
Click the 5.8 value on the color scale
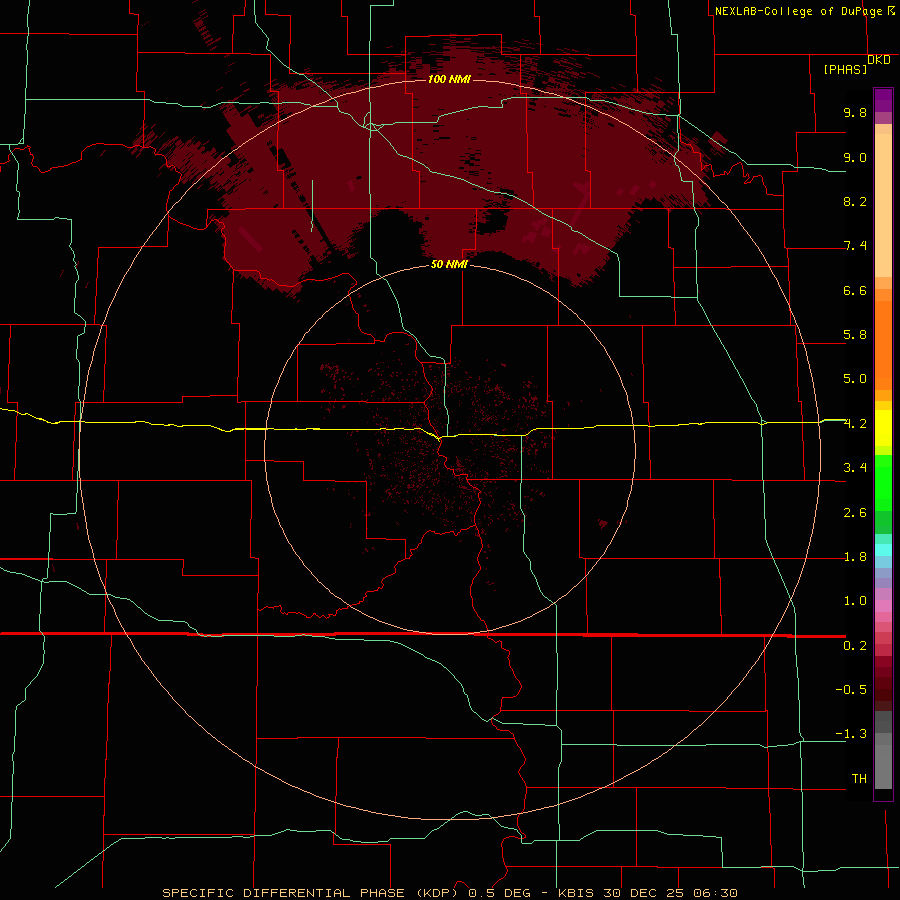855,335
